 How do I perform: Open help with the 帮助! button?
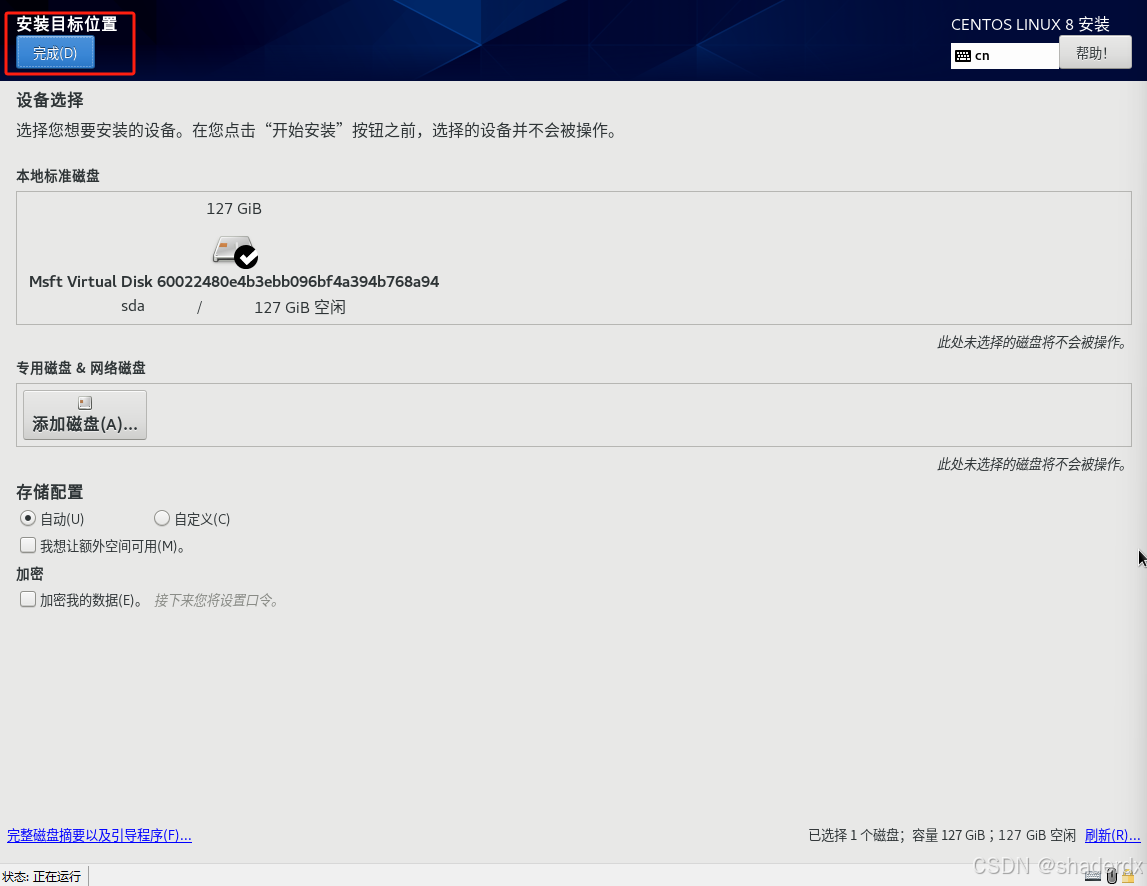point(1094,53)
